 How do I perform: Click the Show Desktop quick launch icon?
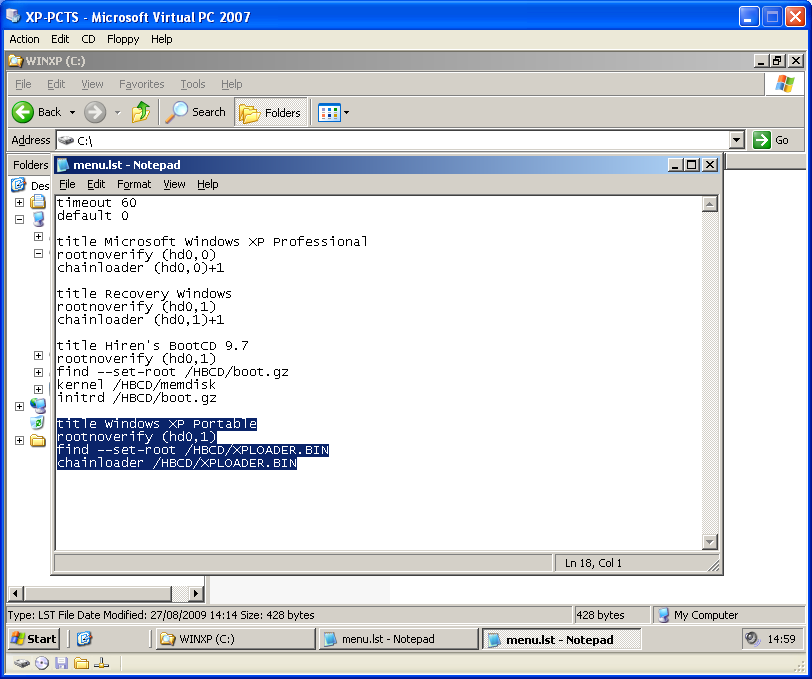[84, 639]
